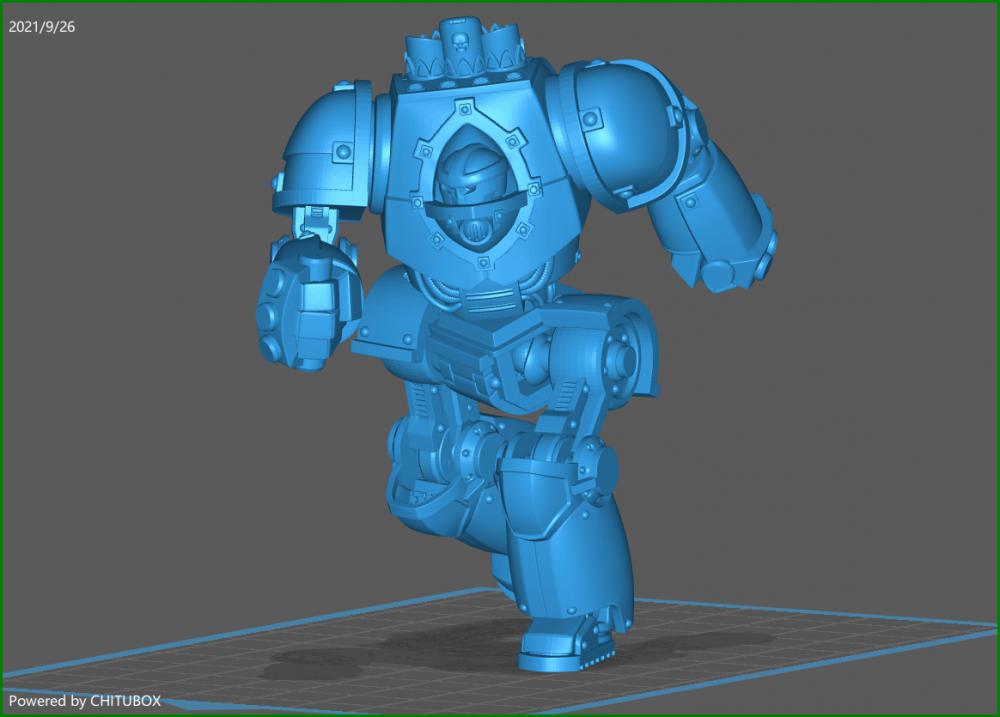
Task: Click the Powered by CHITUBOX link
Action: pyautogui.click(x=85, y=701)
